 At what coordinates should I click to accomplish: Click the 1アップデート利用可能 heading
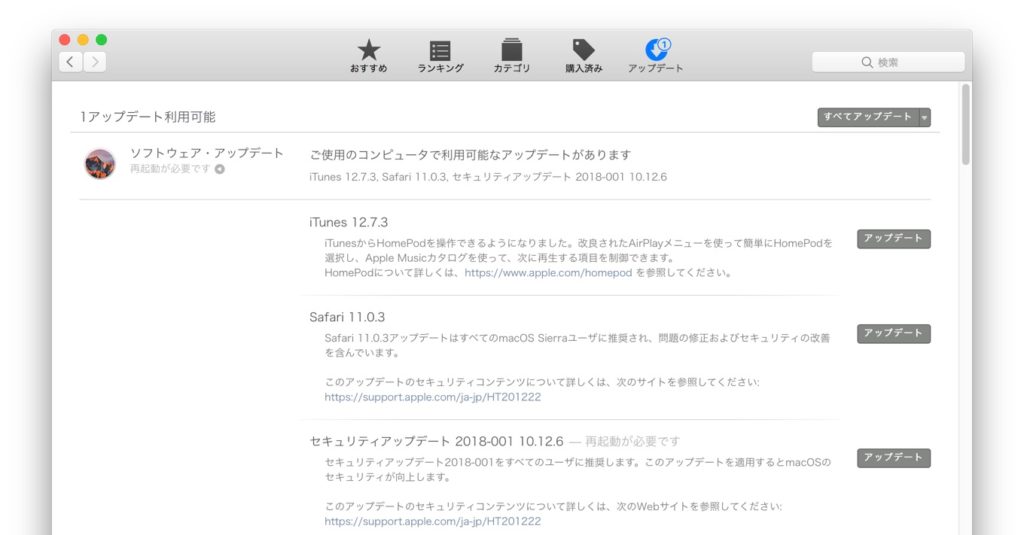(148, 117)
